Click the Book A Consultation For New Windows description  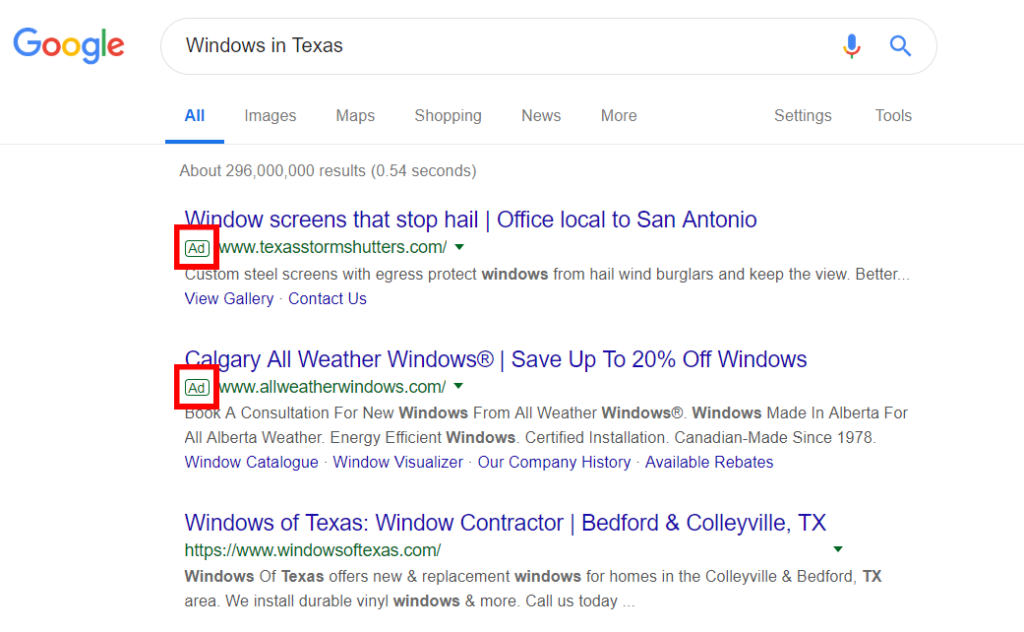click(x=546, y=425)
